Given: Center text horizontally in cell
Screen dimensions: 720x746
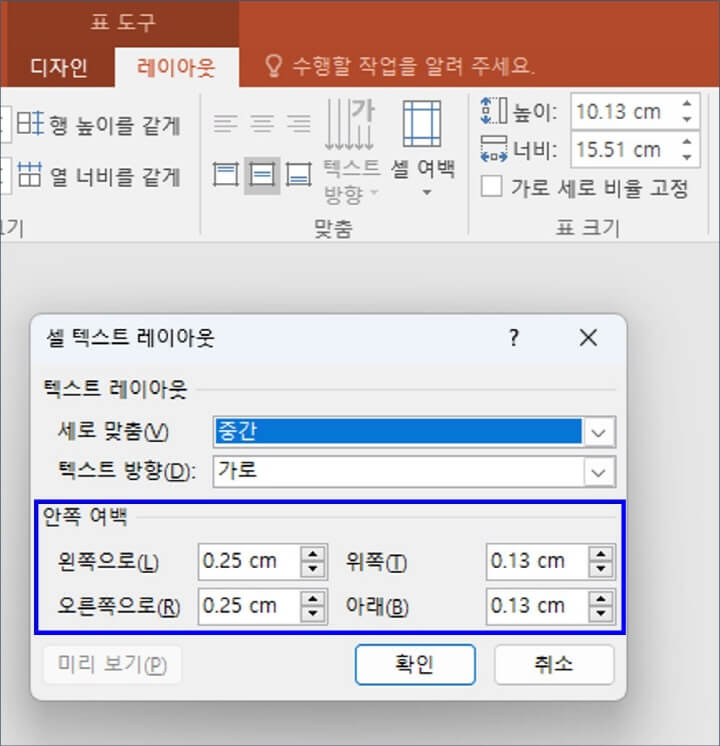Looking at the screenshot, I should [x=262, y=124].
